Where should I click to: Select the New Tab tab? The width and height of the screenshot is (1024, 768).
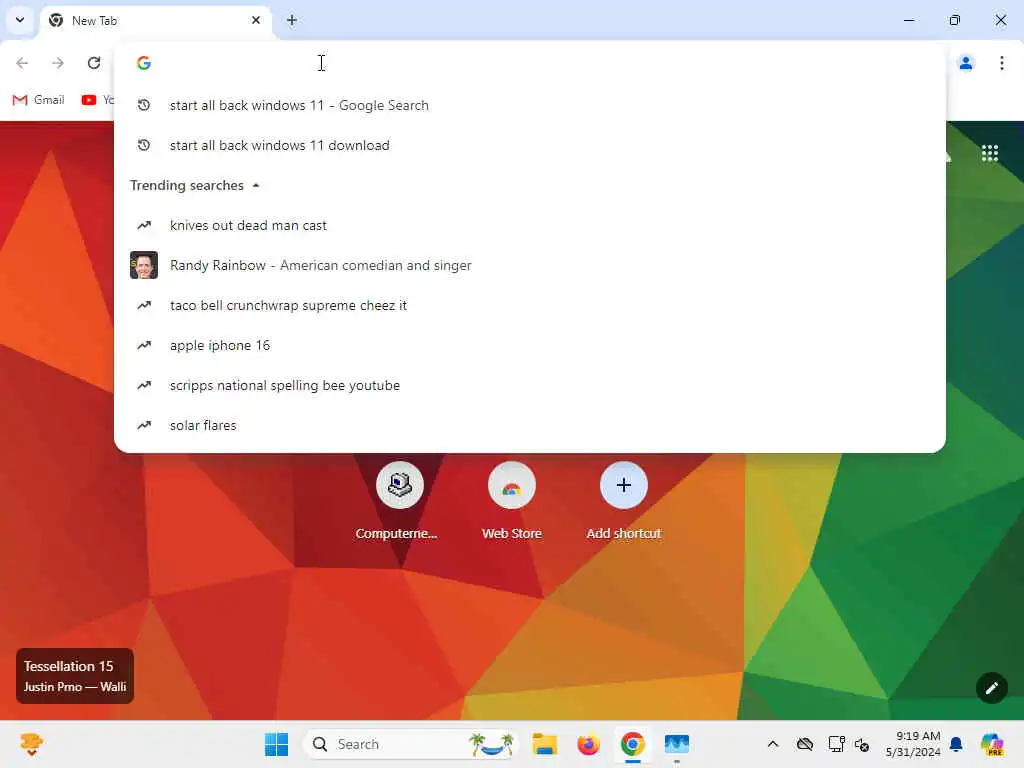(x=157, y=21)
